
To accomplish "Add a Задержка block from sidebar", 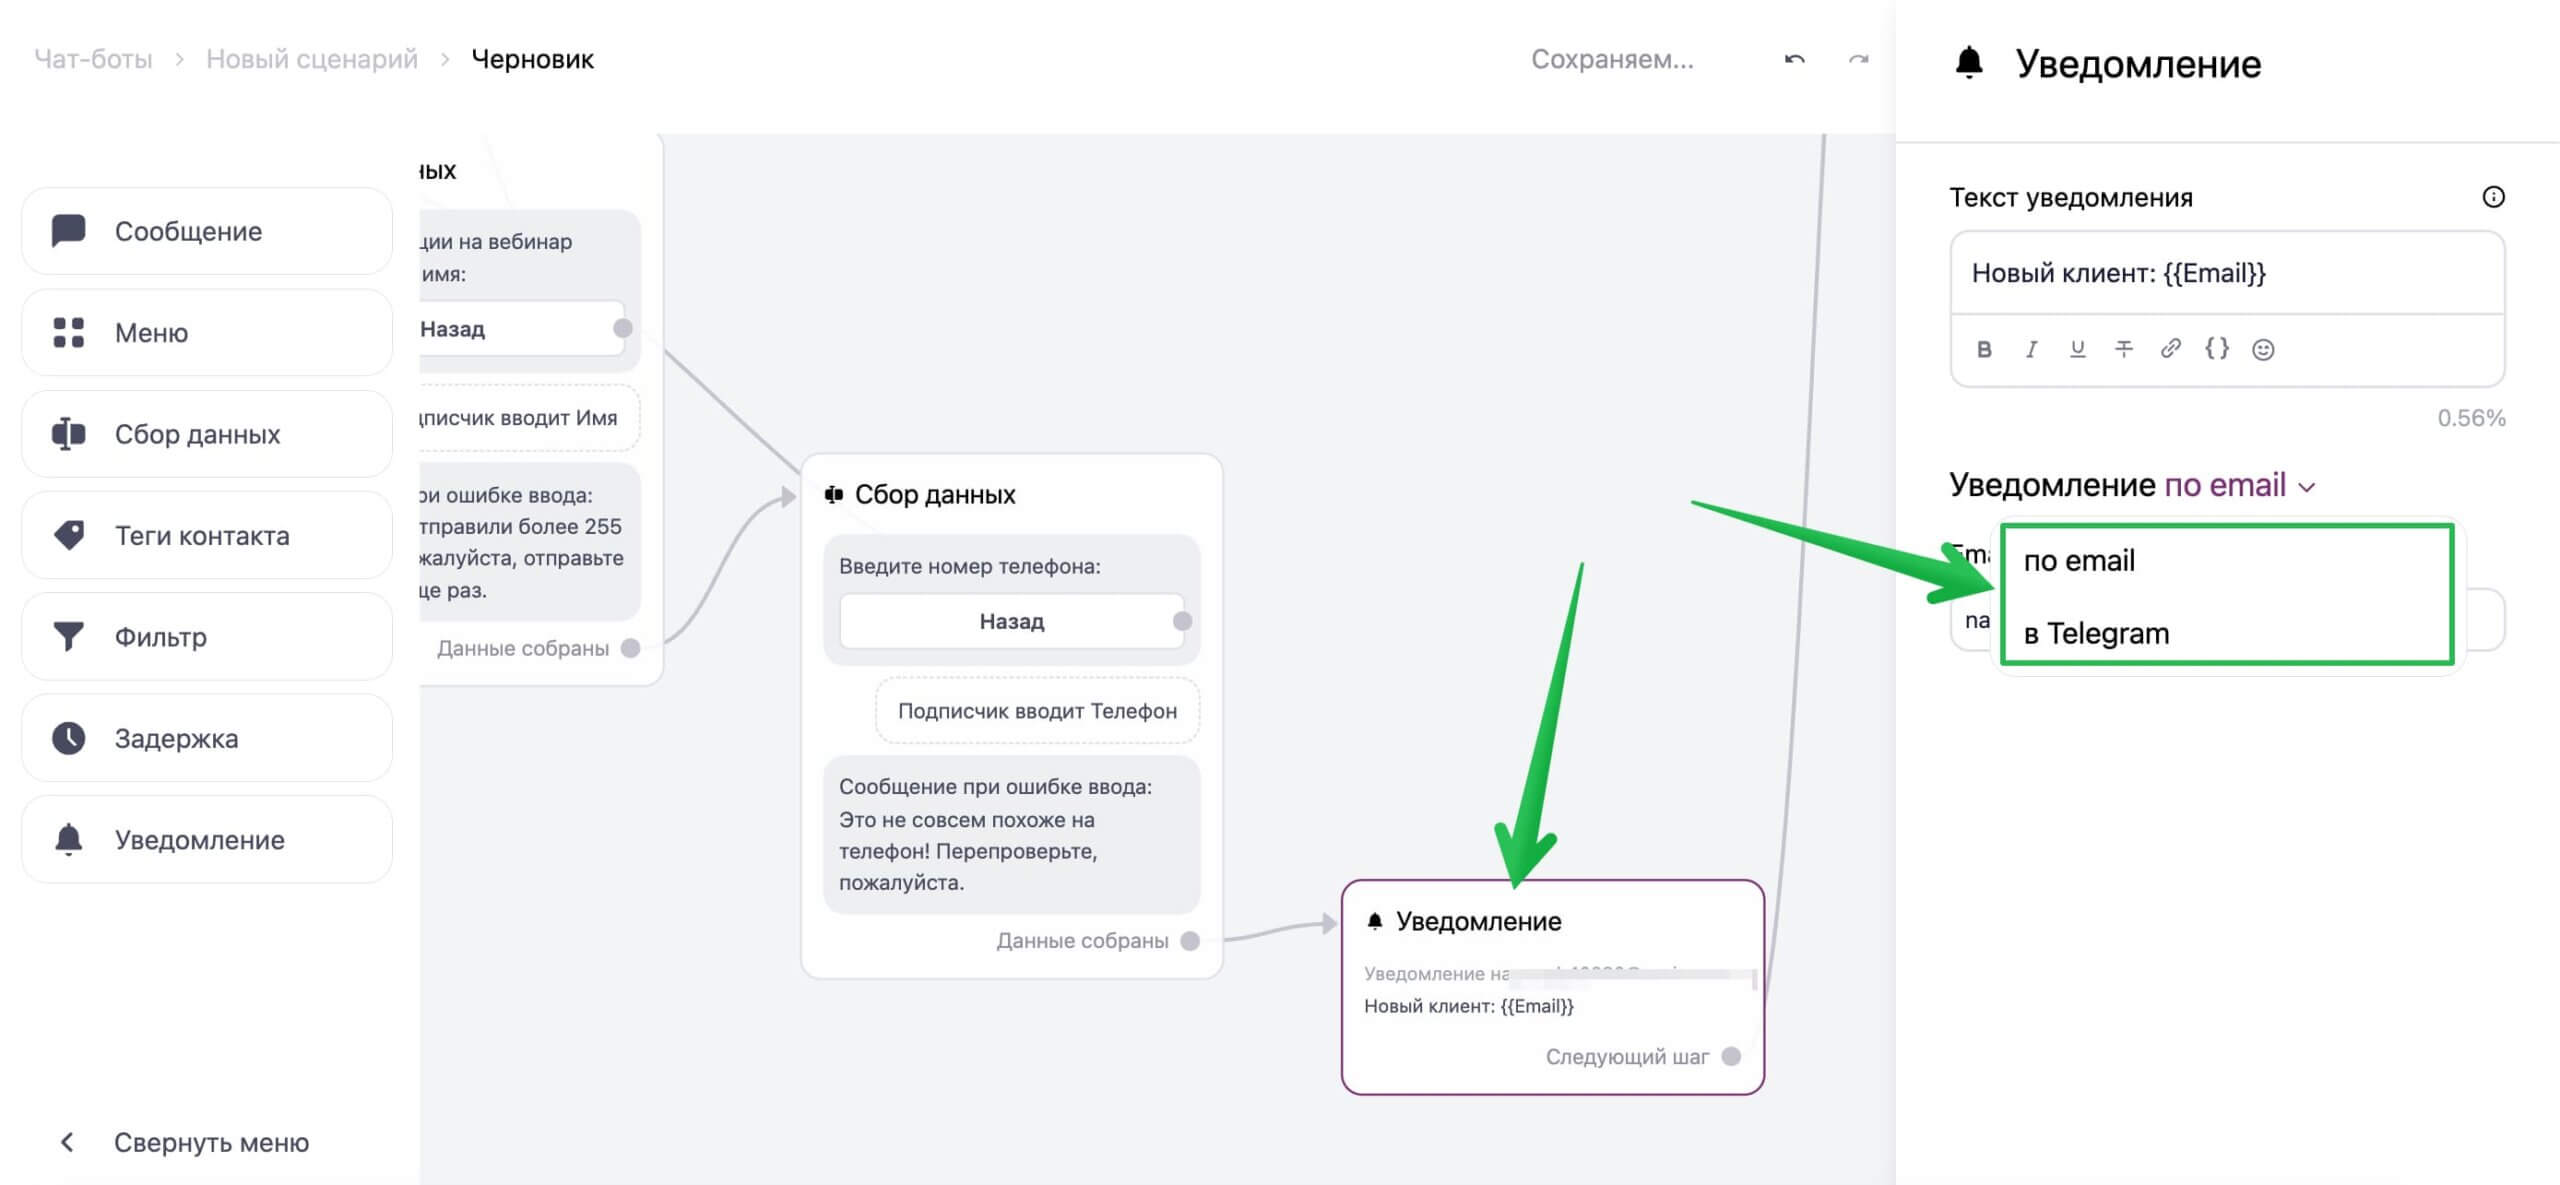I will [x=207, y=738].
